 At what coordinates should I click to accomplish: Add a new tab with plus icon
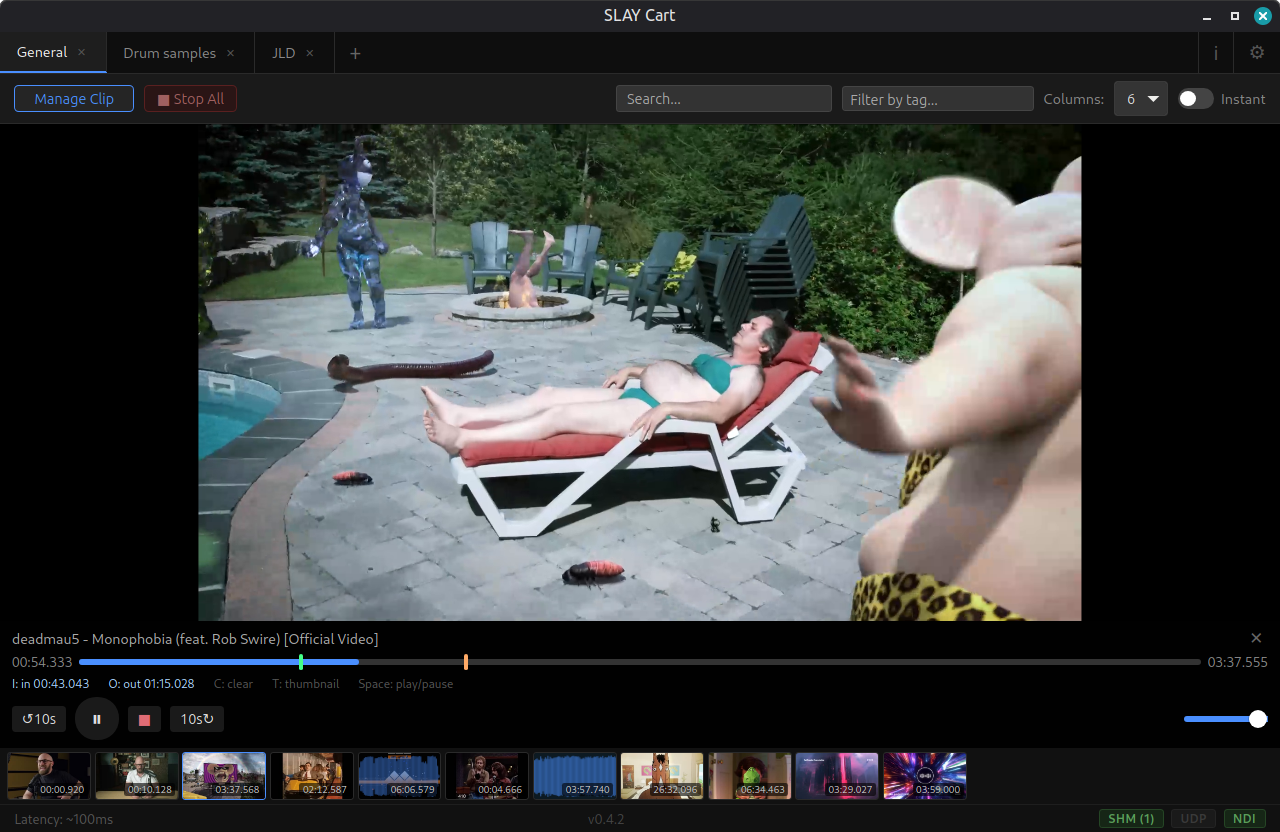[x=355, y=53]
